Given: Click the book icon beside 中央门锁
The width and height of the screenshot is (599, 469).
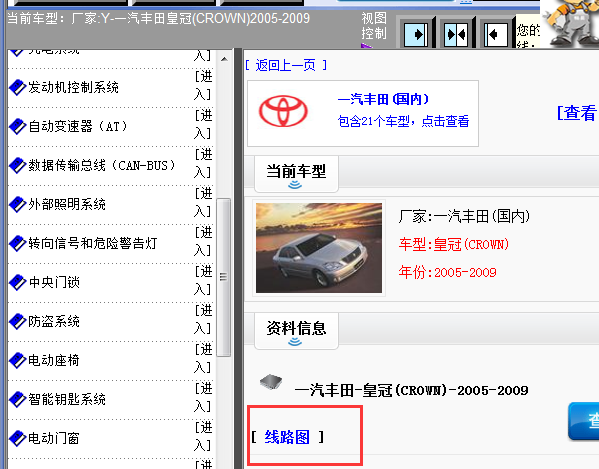Looking at the screenshot, I should (17, 282).
